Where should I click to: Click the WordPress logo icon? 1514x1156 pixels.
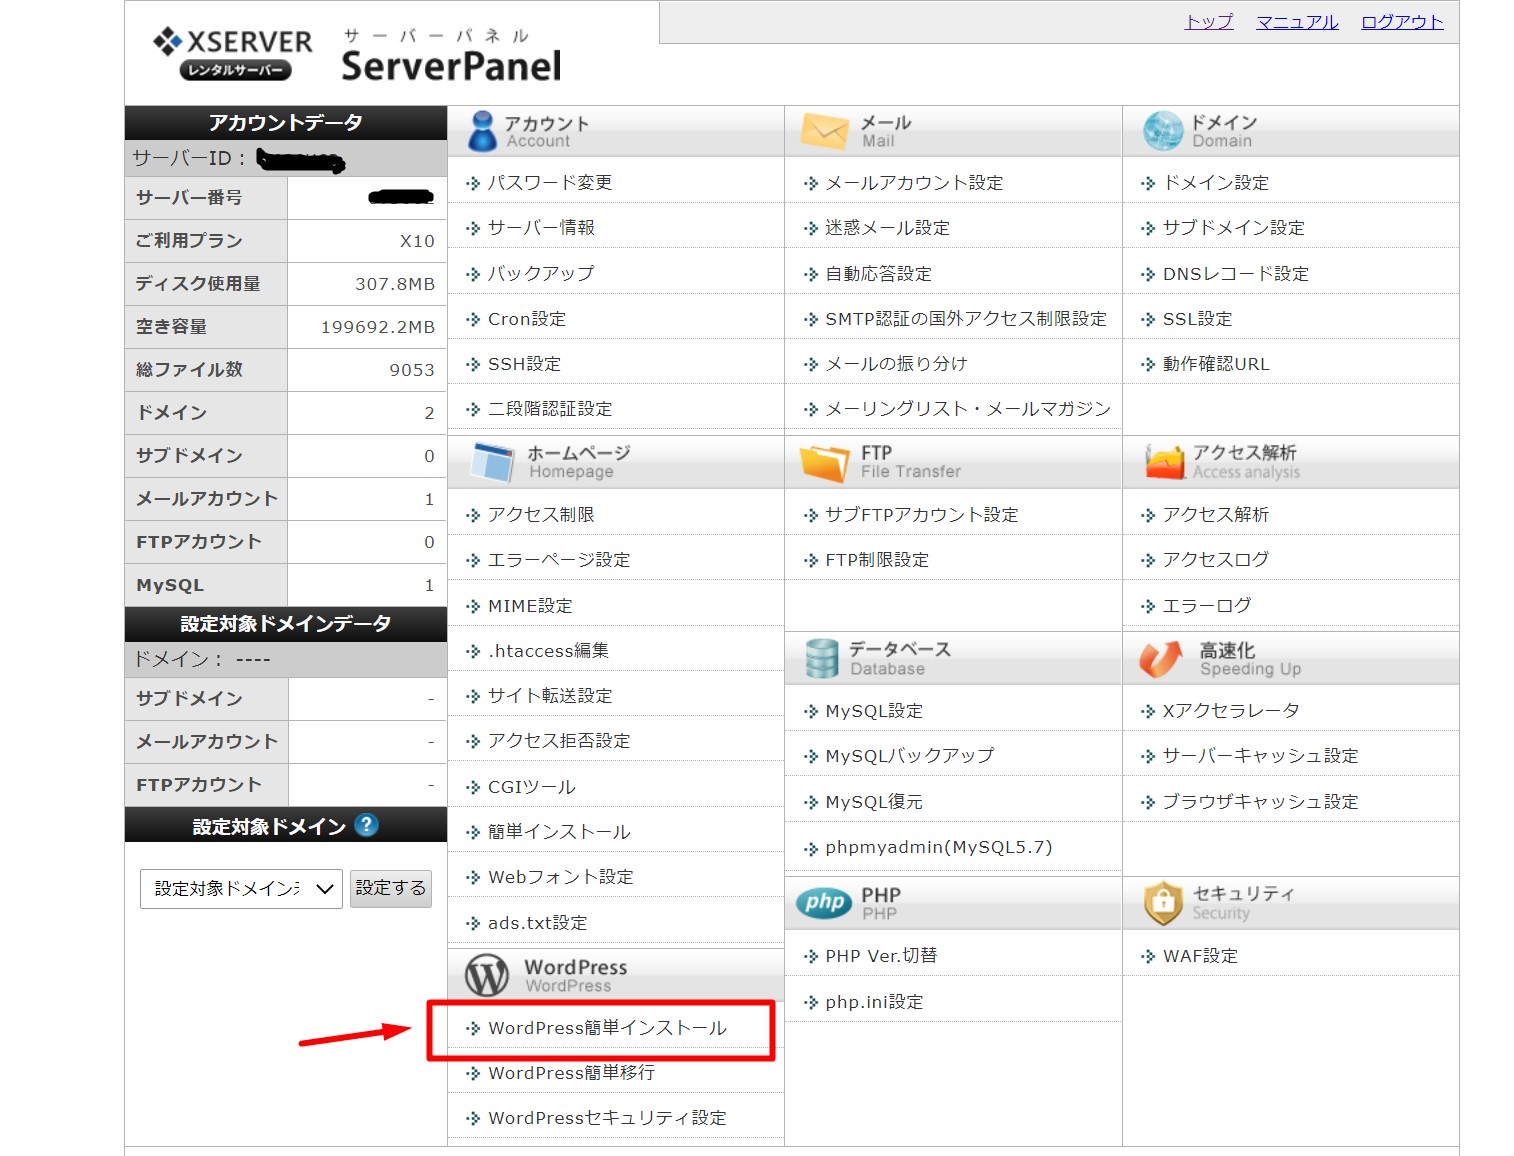coord(487,975)
